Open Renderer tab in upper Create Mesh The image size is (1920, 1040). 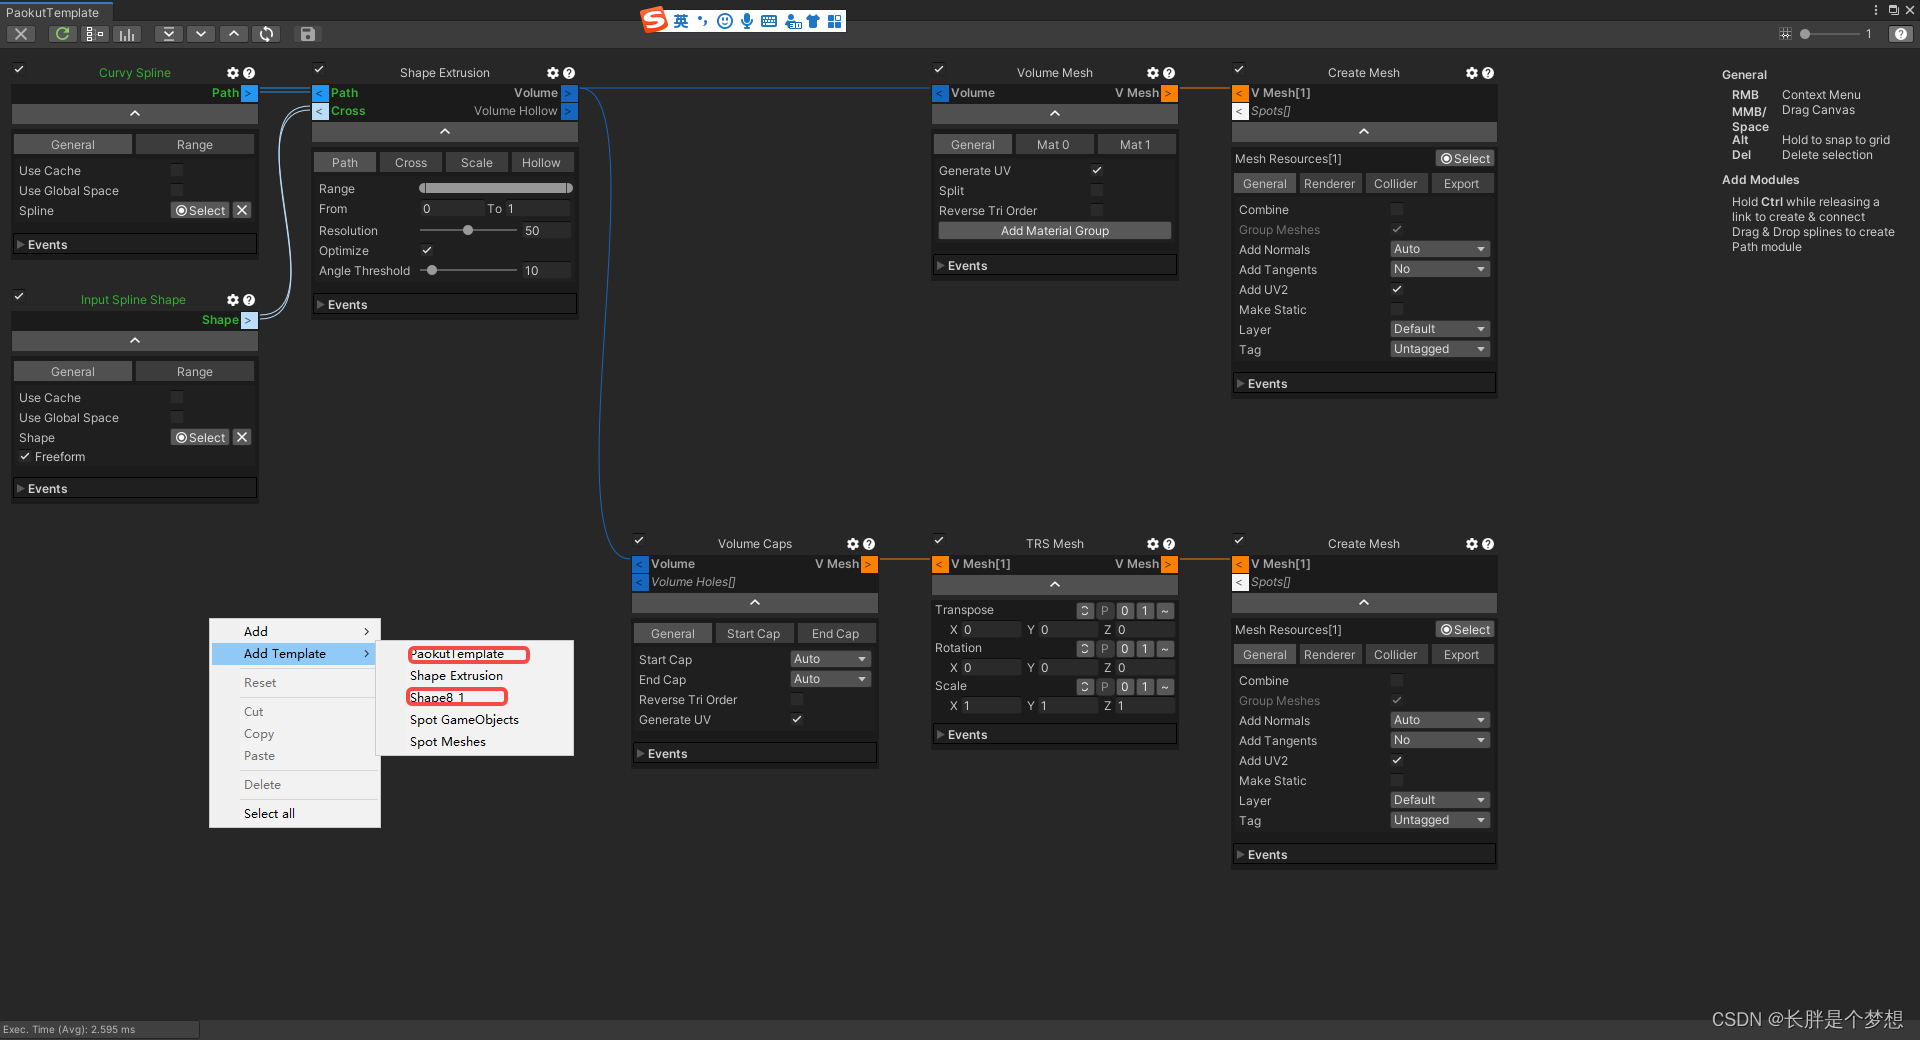pyautogui.click(x=1329, y=184)
